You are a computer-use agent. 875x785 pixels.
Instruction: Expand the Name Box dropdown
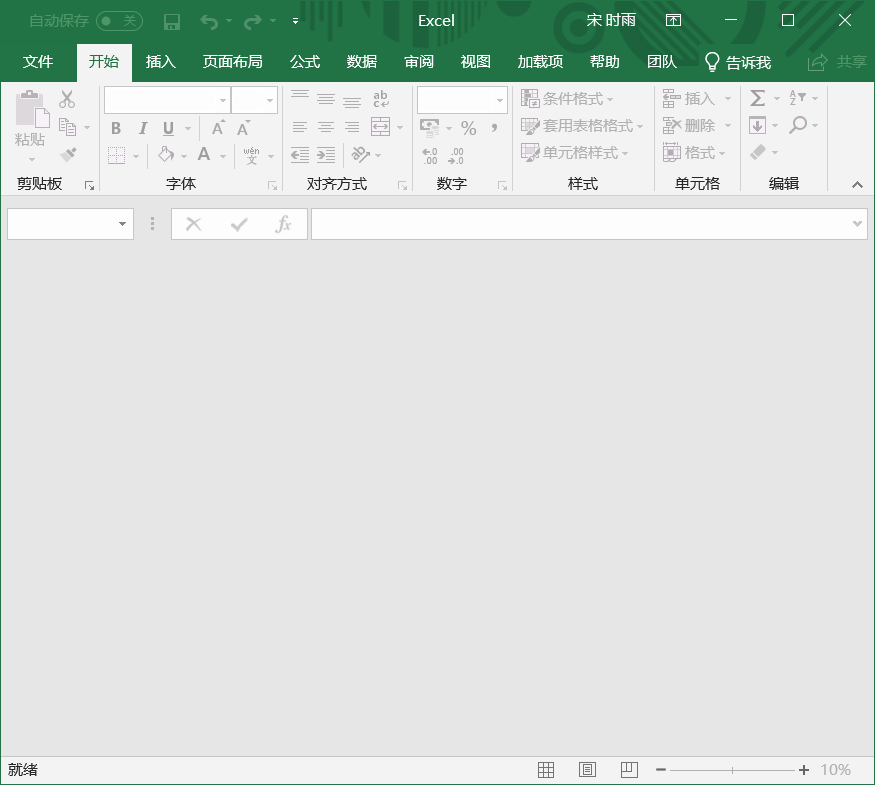(123, 224)
